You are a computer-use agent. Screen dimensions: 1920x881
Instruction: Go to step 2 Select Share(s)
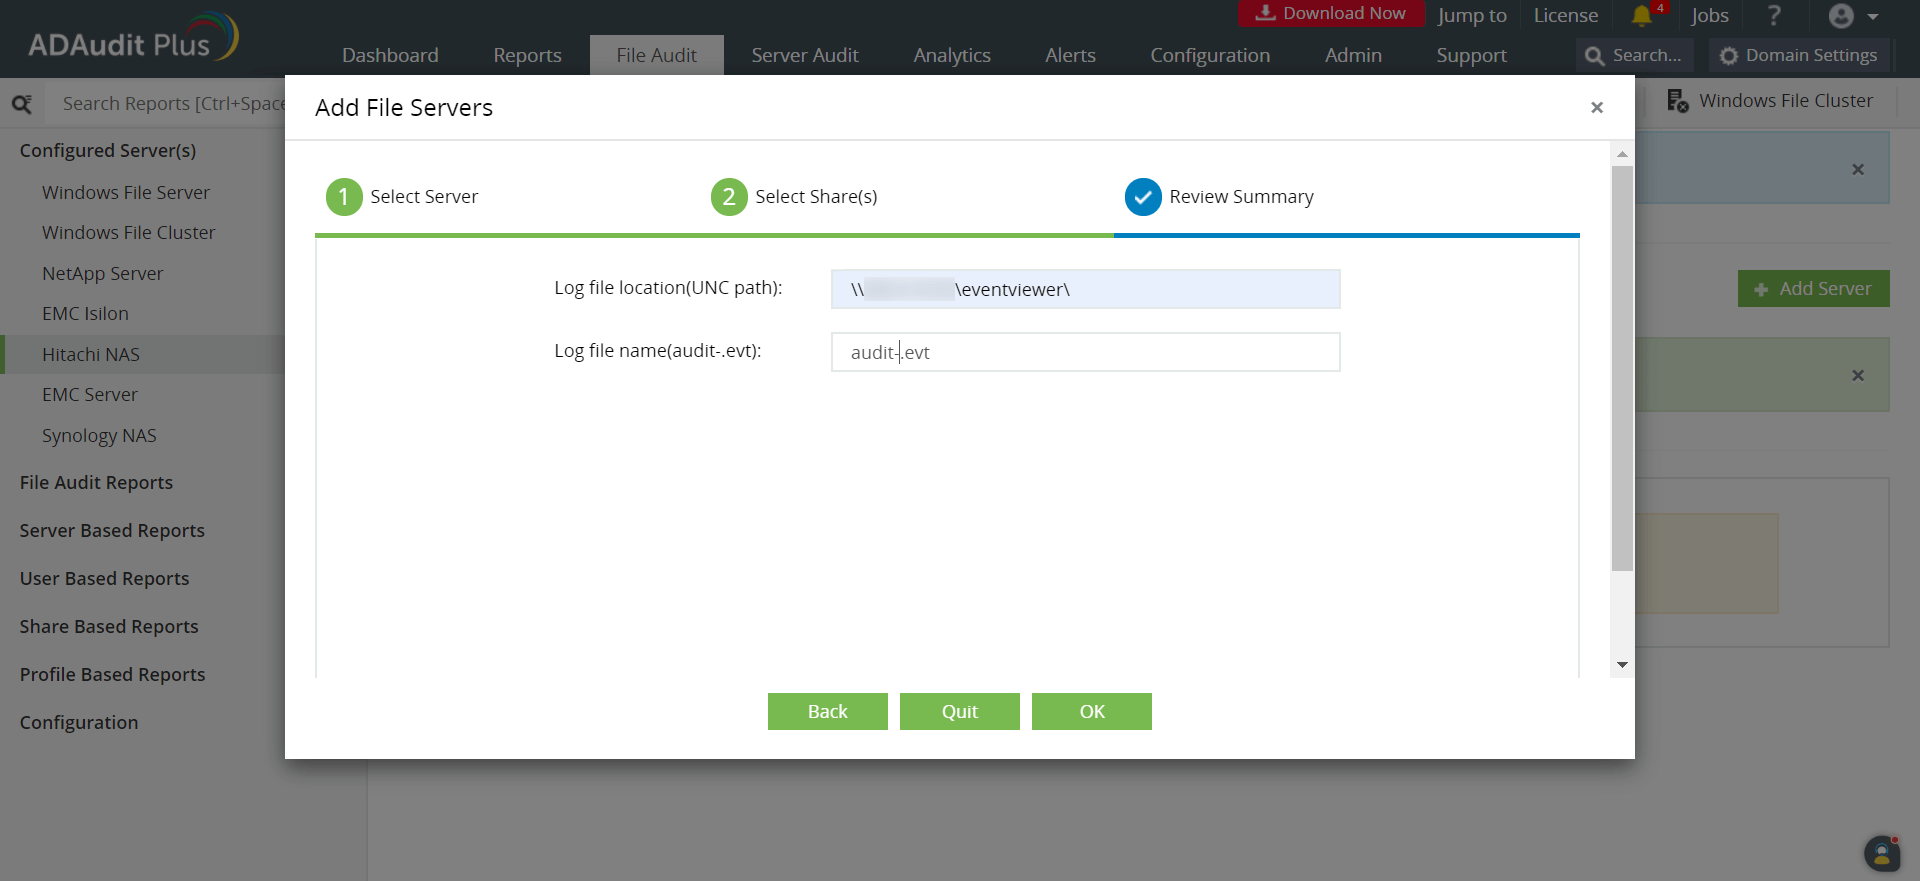729,197
